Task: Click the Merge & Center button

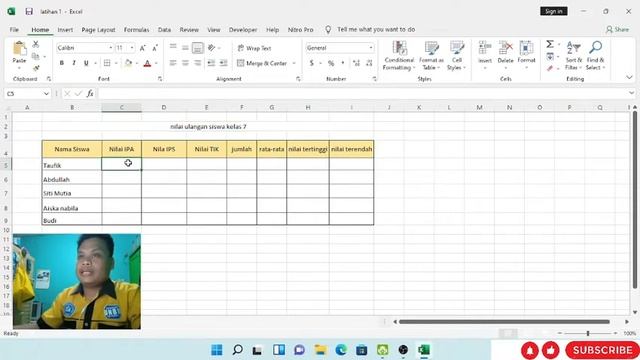Action: (262, 63)
